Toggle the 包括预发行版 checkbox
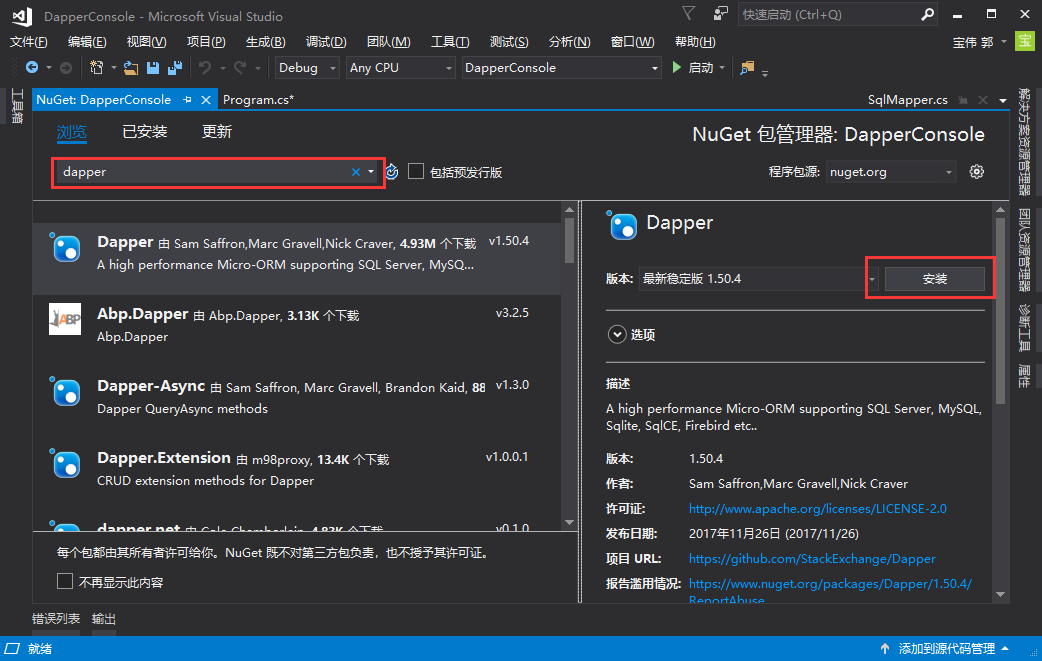 [x=416, y=171]
